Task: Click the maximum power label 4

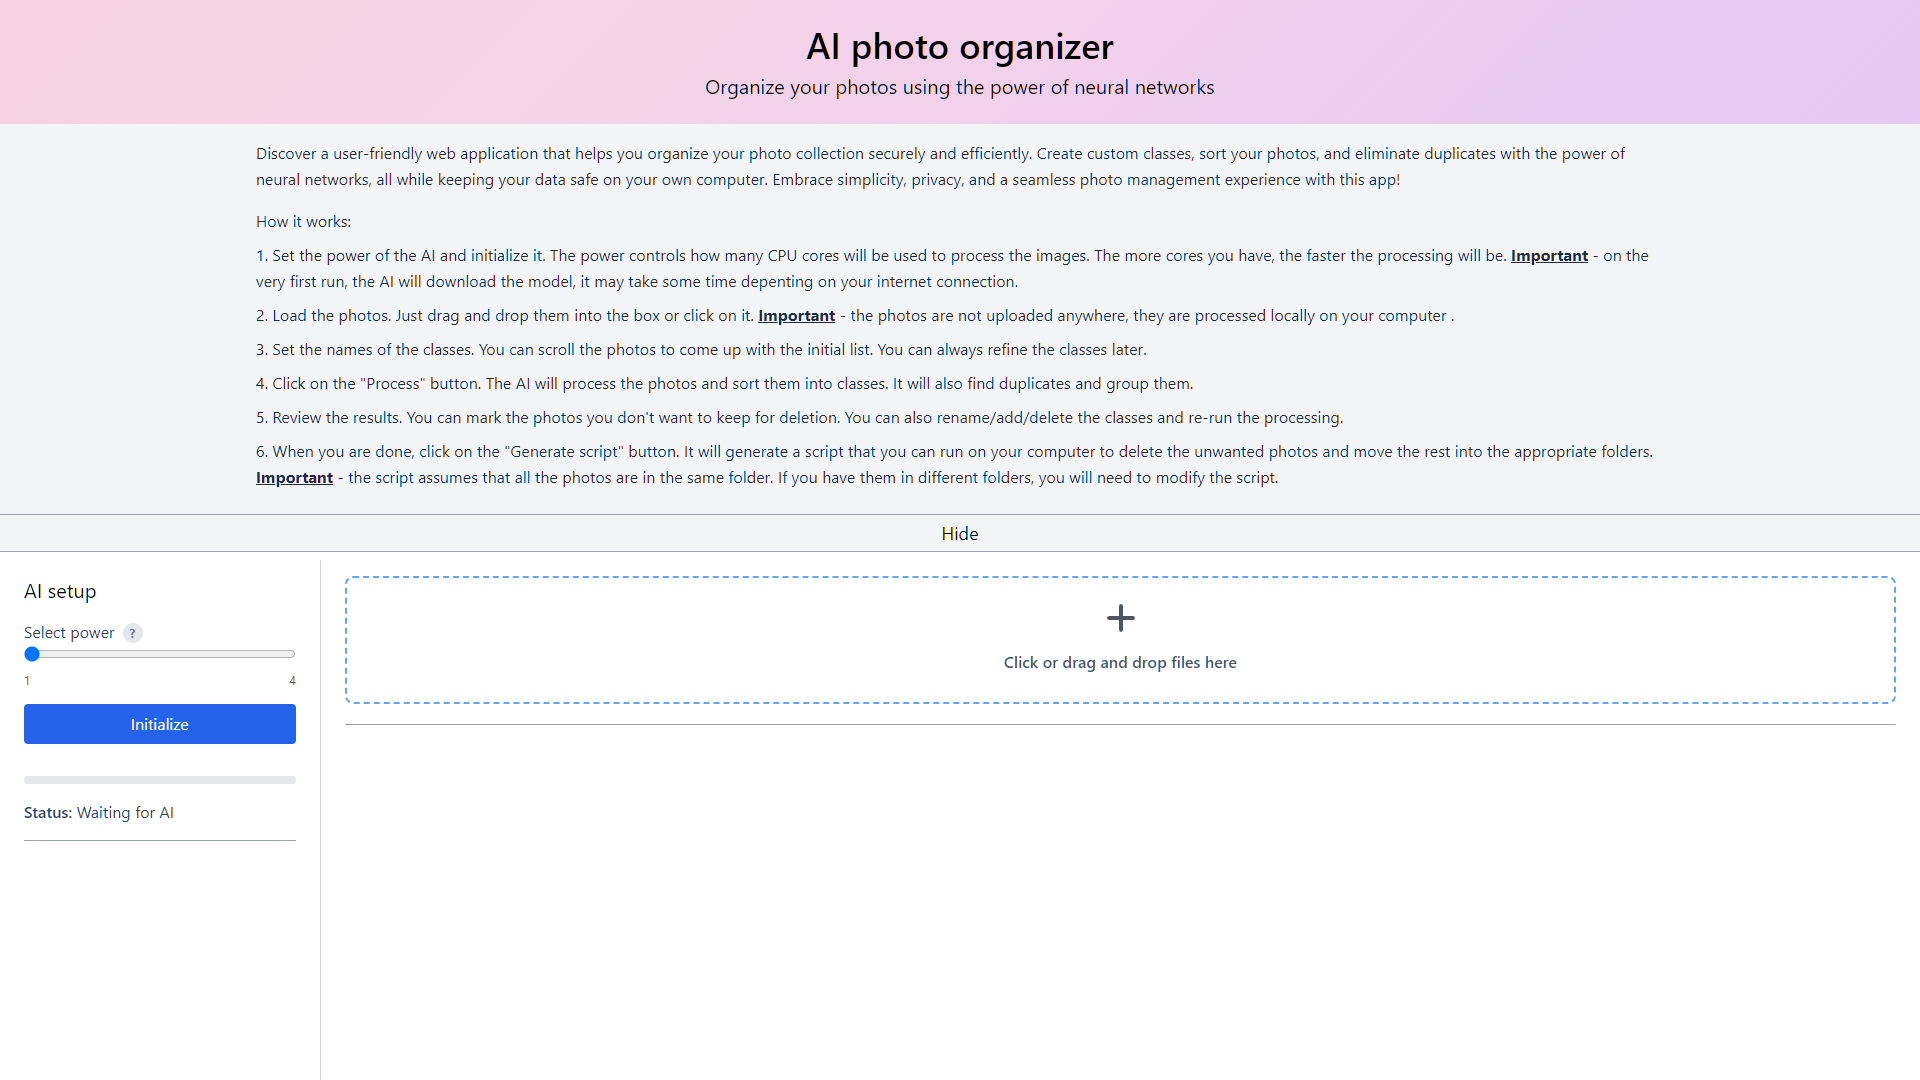Action: (x=292, y=680)
